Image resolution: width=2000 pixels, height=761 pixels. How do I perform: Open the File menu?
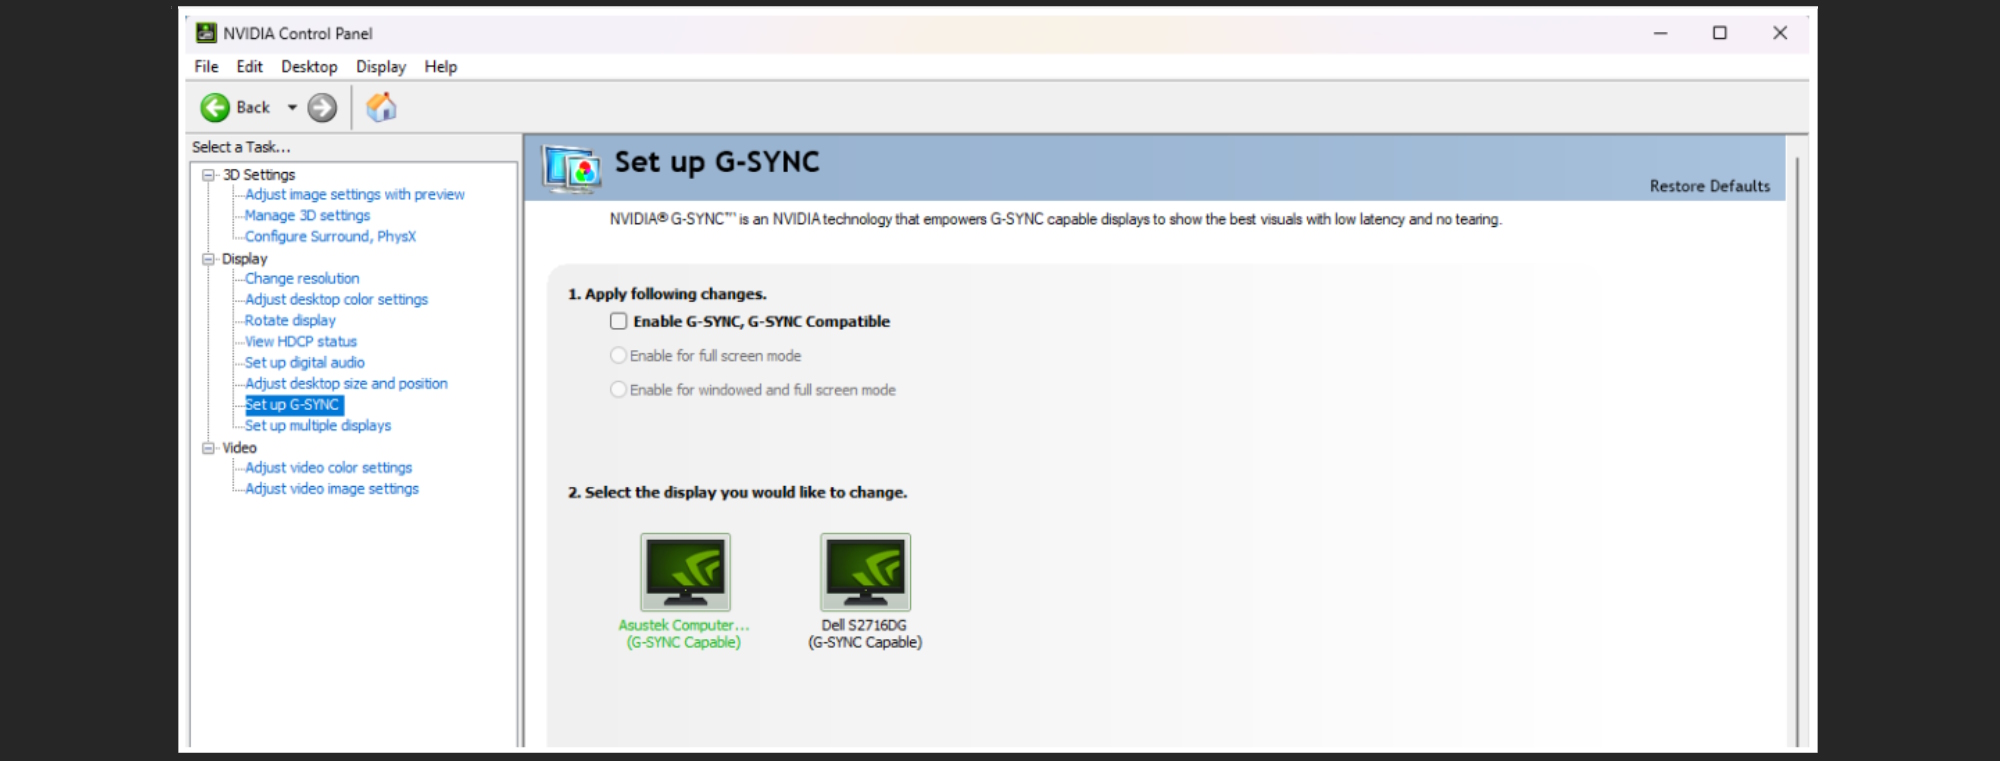(x=206, y=67)
